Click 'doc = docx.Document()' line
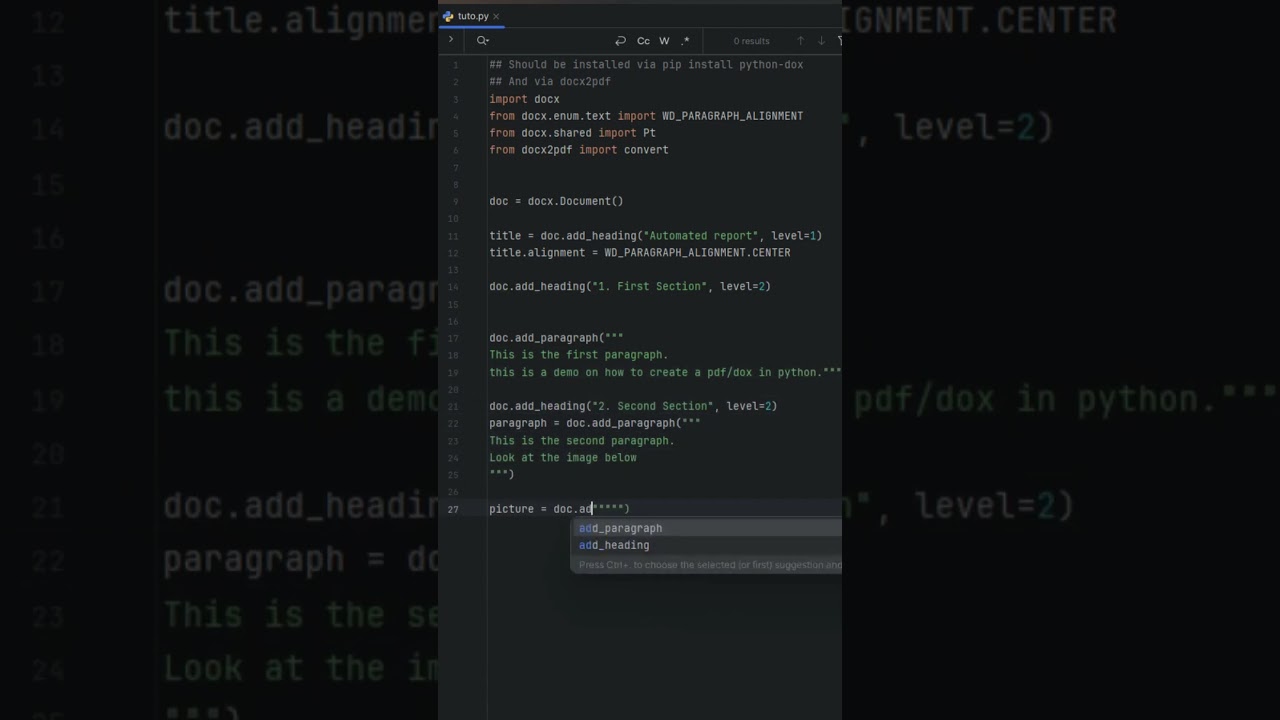1280x720 pixels. tap(556, 201)
